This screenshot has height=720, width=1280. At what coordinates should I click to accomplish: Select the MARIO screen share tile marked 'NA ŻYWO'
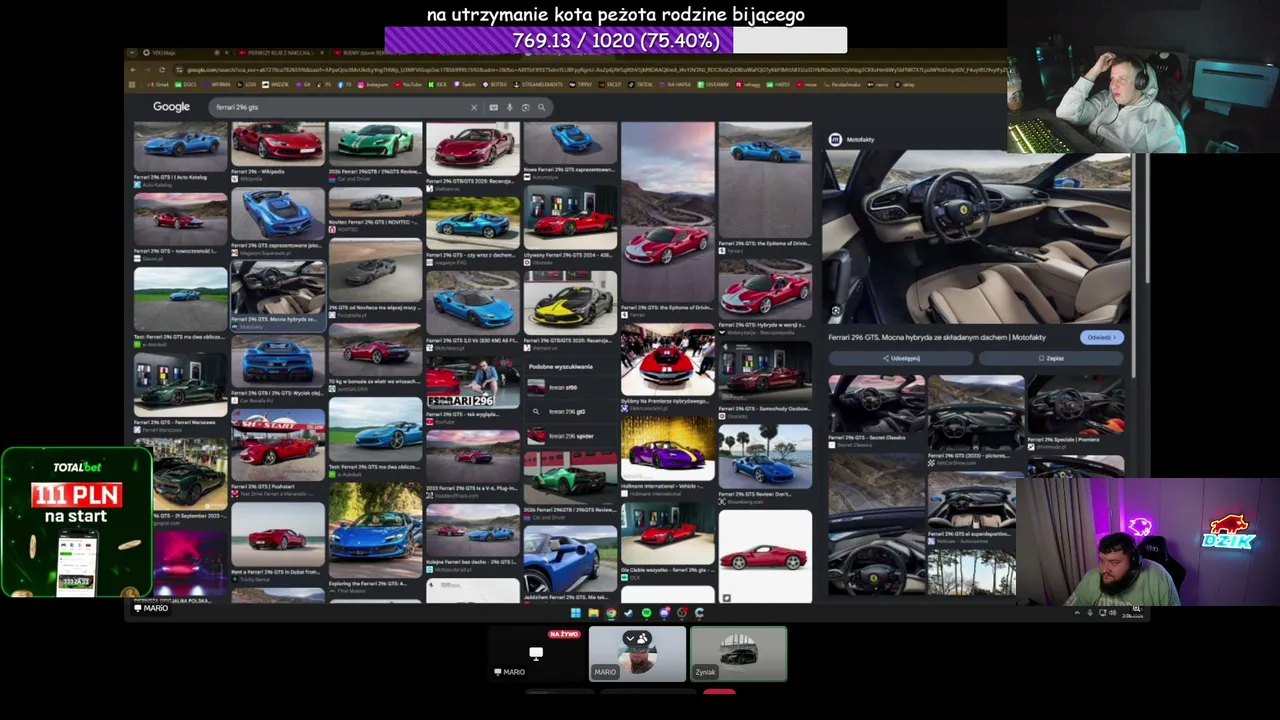tap(536, 654)
